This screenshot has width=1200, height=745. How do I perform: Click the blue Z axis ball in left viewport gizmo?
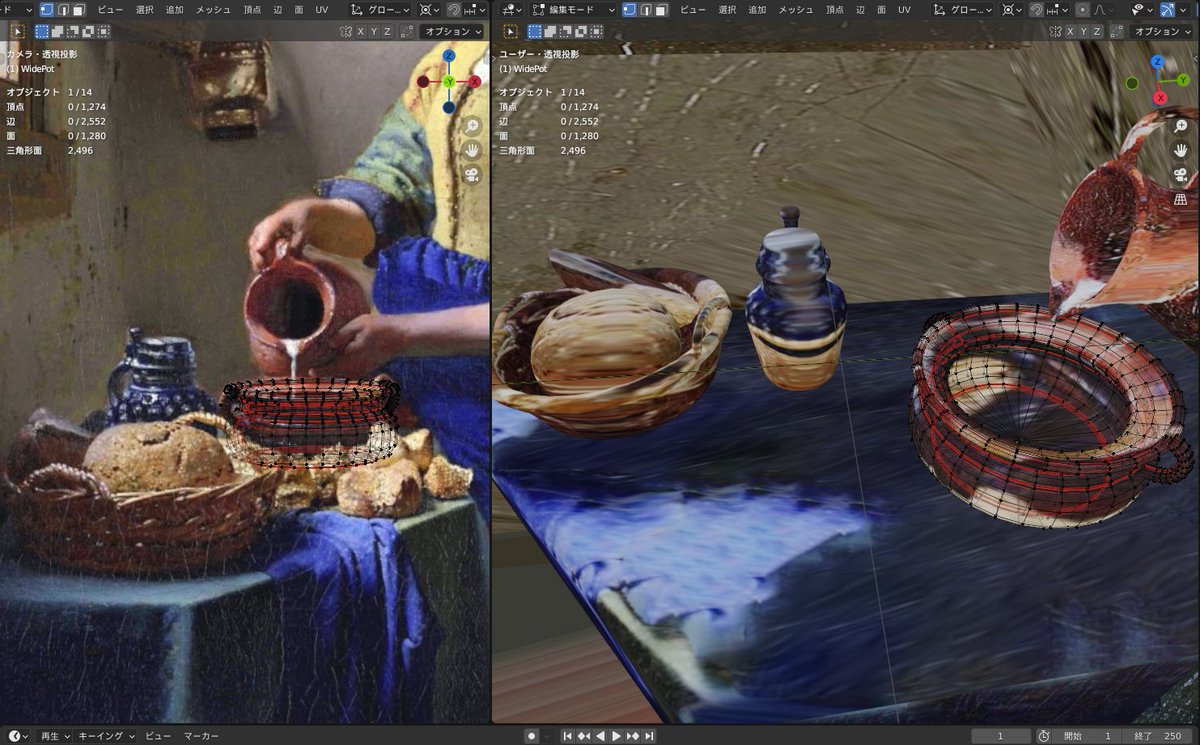coord(449,56)
